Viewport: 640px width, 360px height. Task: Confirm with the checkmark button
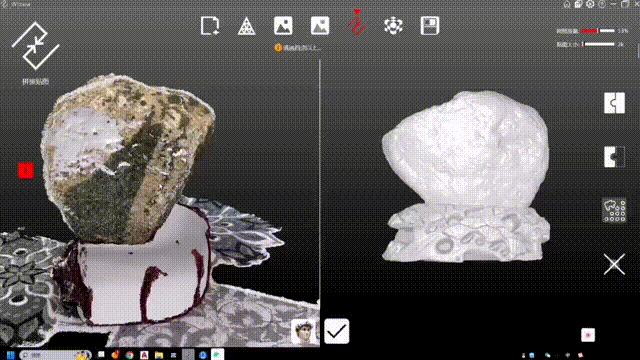click(336, 331)
